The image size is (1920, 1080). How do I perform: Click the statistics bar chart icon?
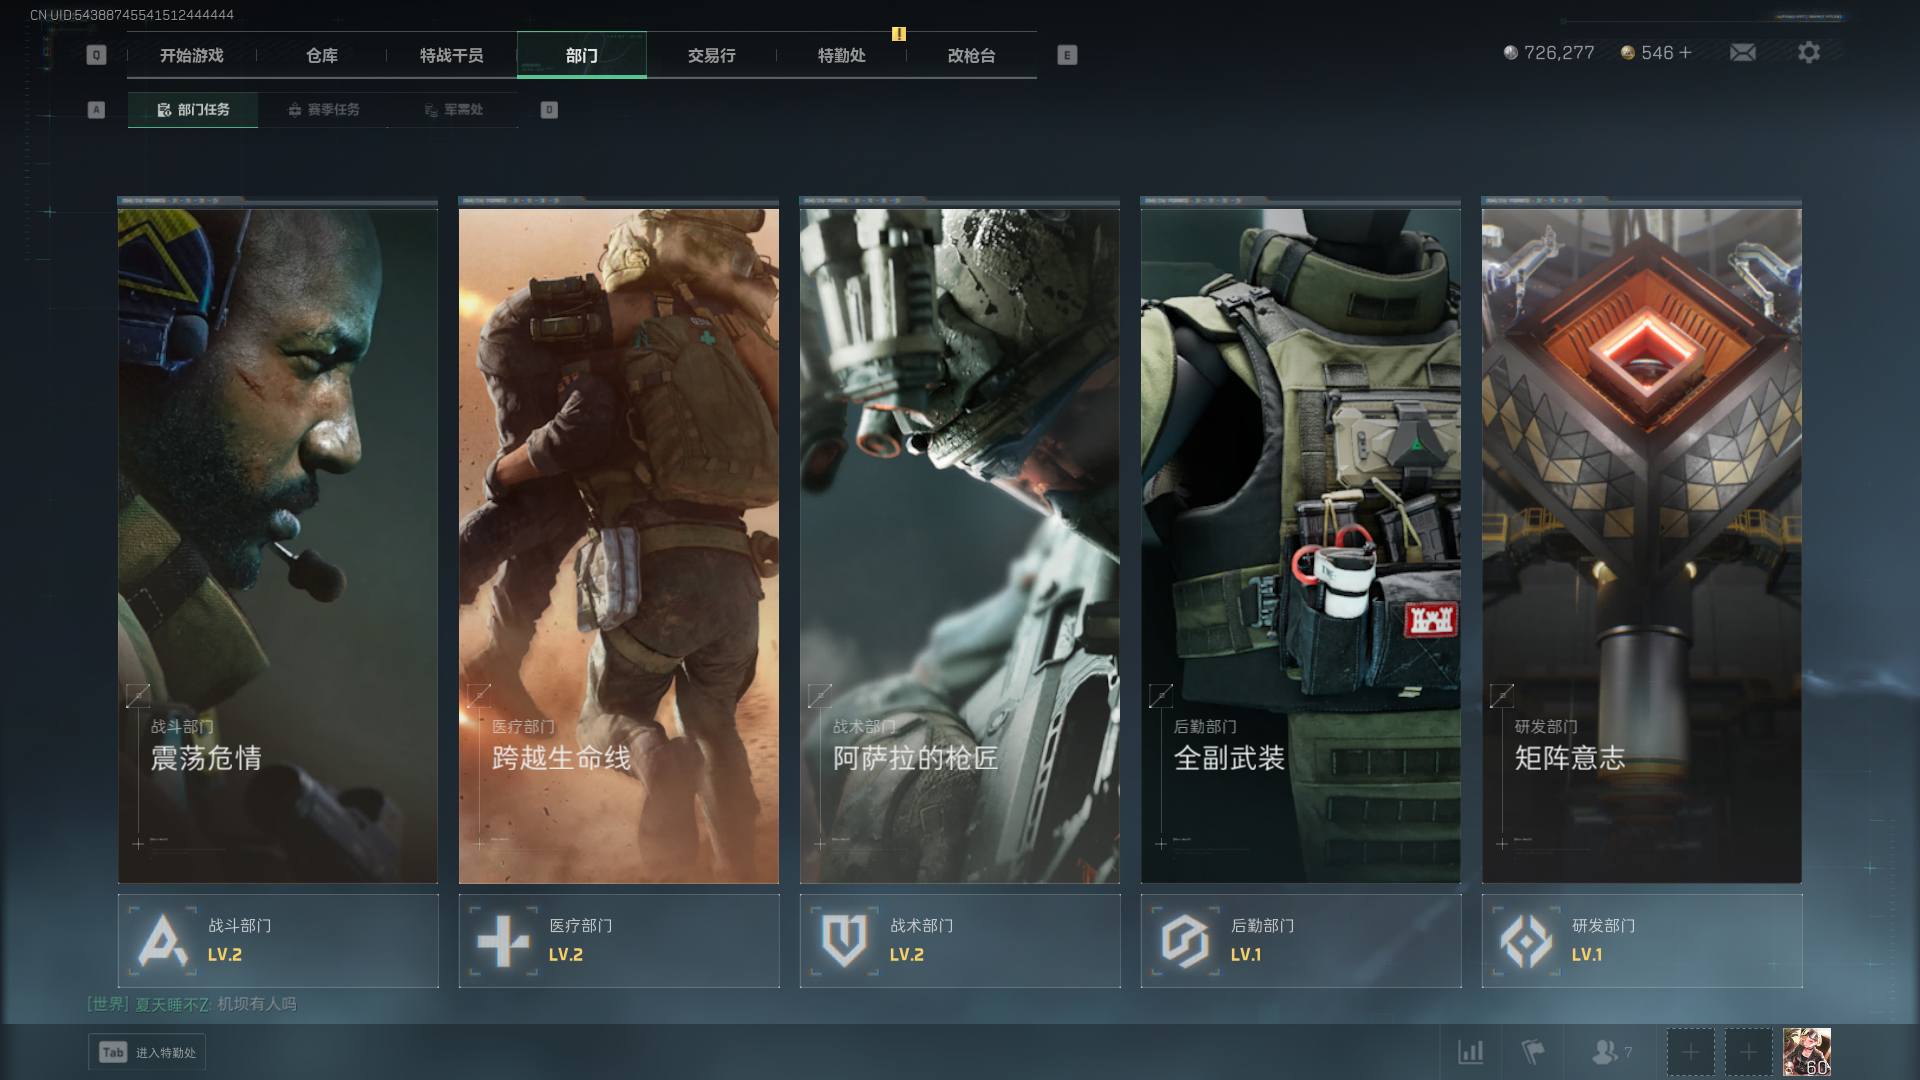1470,1052
